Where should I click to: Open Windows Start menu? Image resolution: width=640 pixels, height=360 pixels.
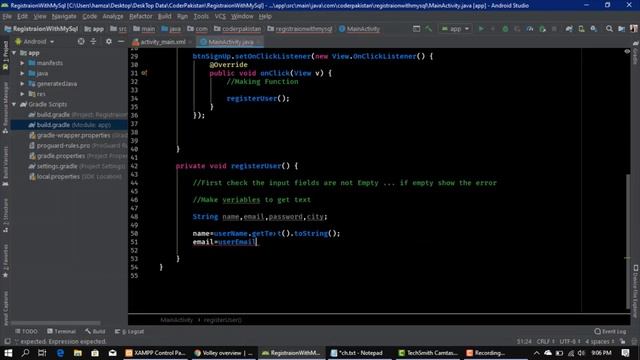coord(8,353)
